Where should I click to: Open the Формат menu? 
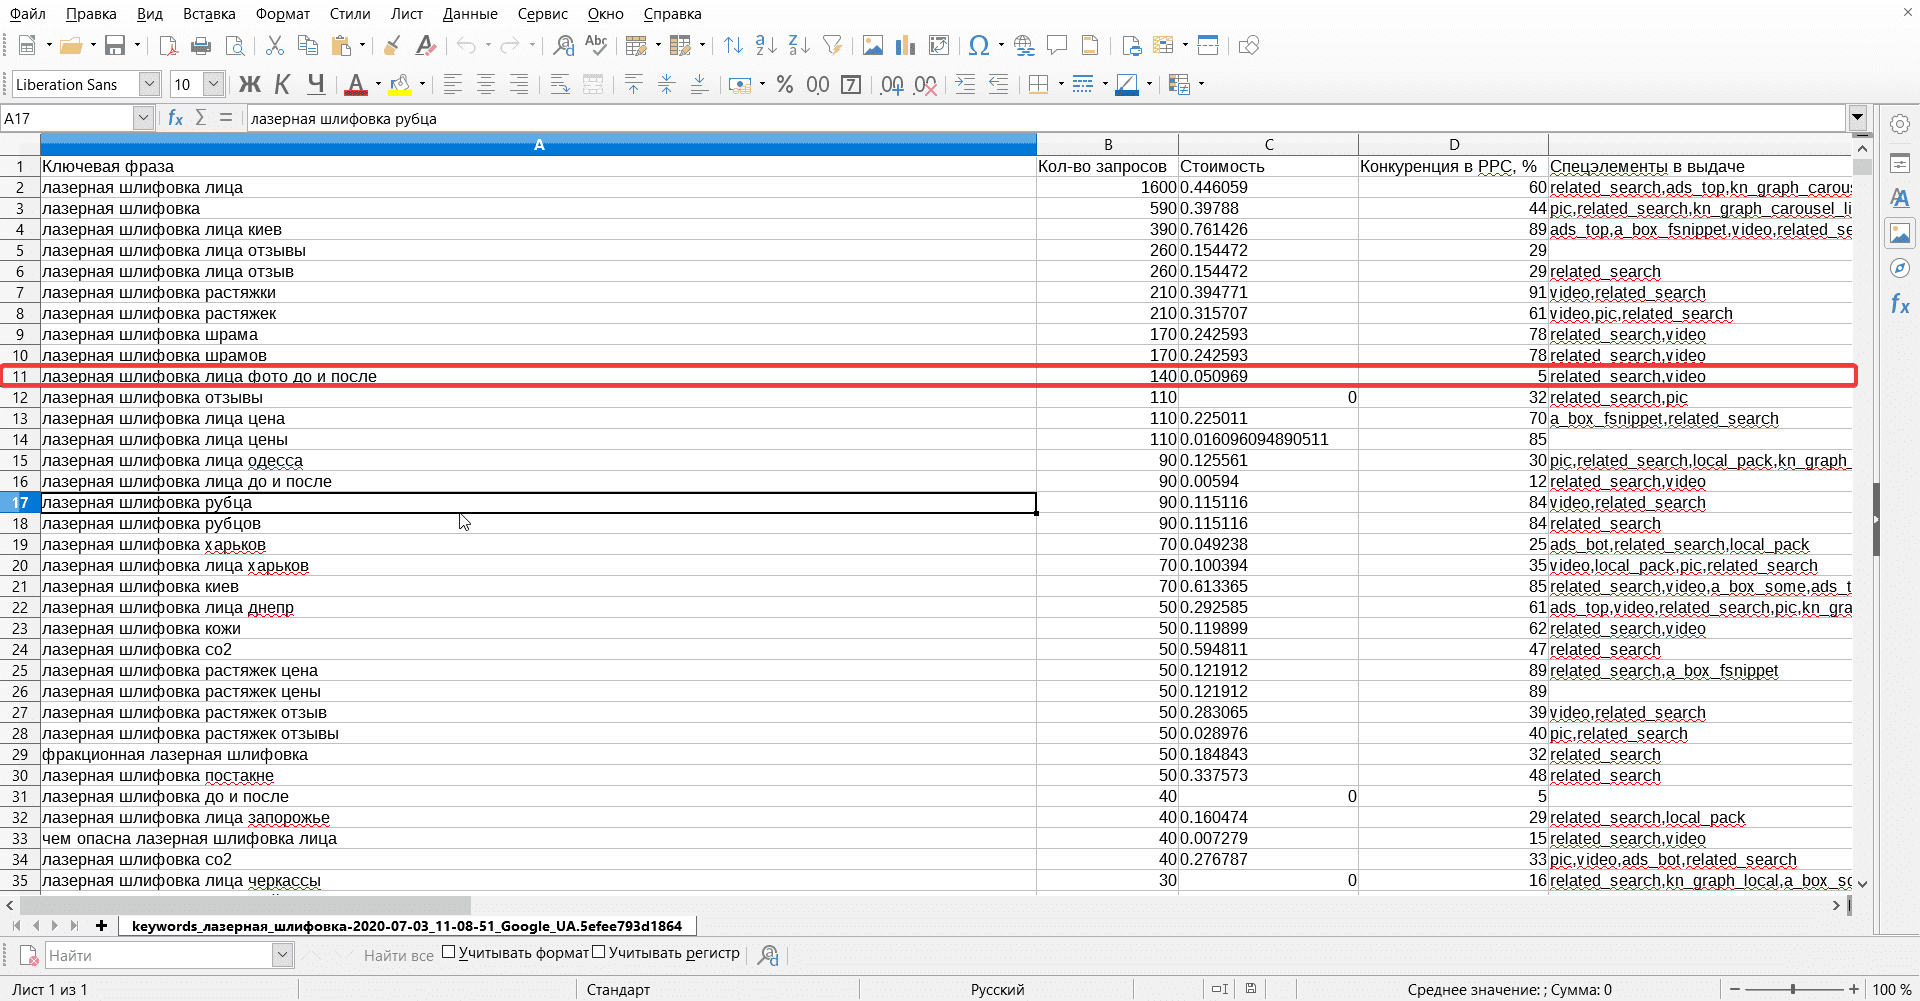coord(283,14)
